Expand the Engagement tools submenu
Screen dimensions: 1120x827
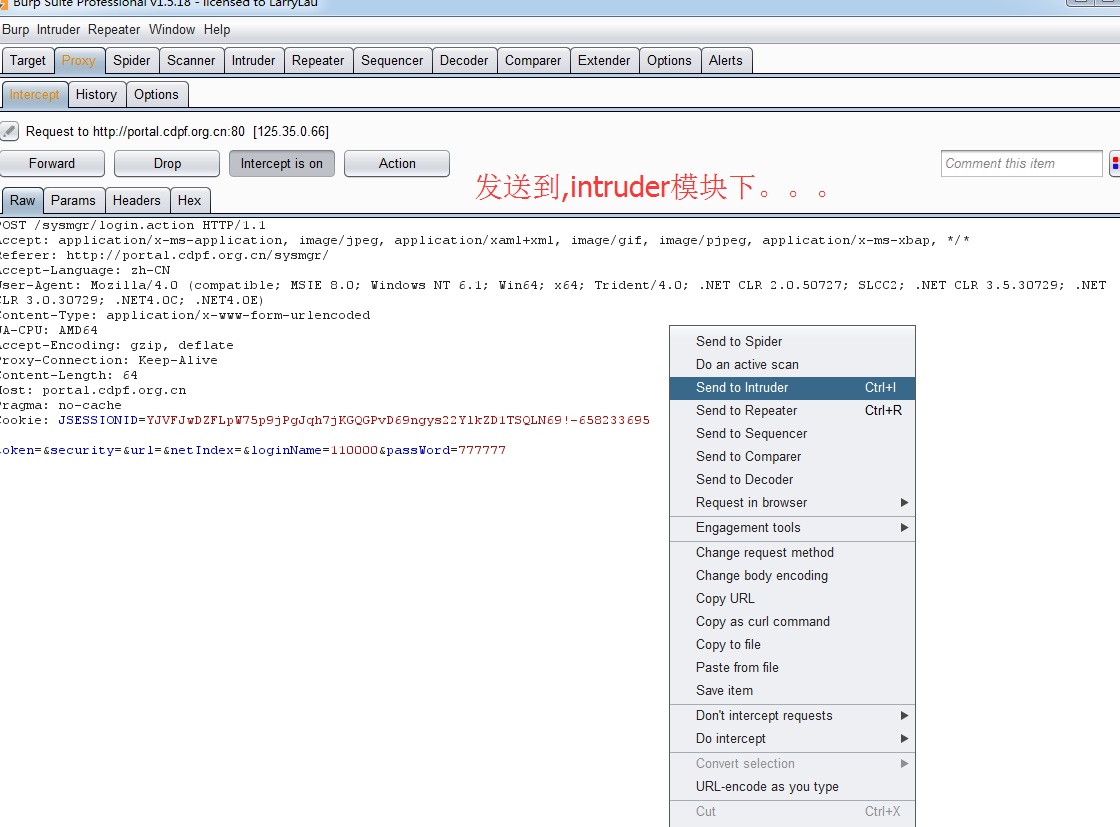792,528
